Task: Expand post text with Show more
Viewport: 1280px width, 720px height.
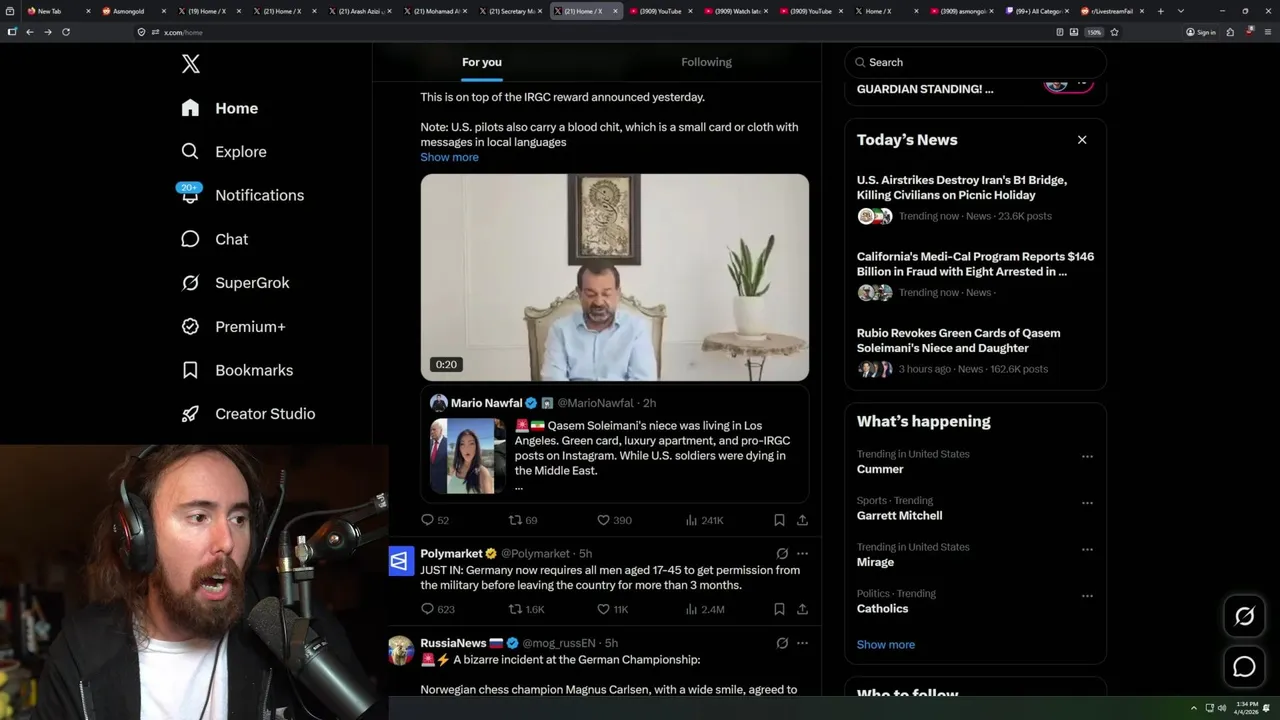Action: [x=449, y=157]
